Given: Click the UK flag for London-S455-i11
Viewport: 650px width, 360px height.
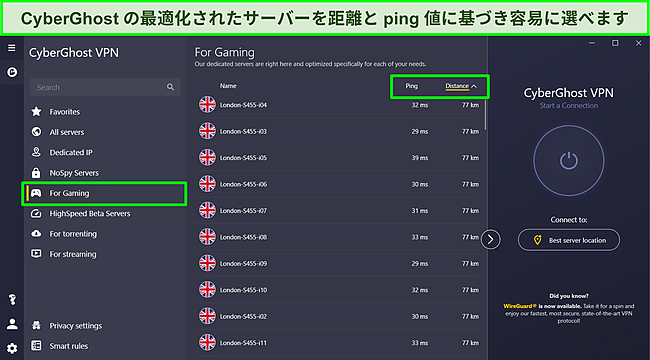Looking at the screenshot, I should point(207,343).
